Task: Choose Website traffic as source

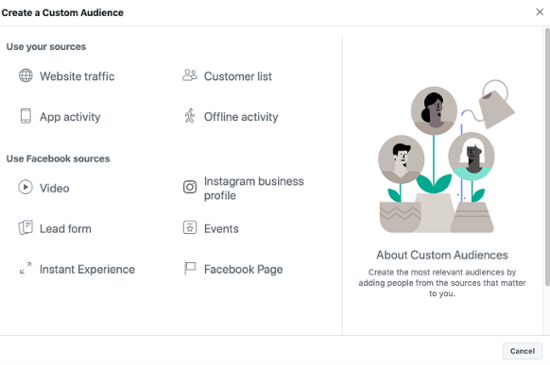Action: click(x=77, y=76)
